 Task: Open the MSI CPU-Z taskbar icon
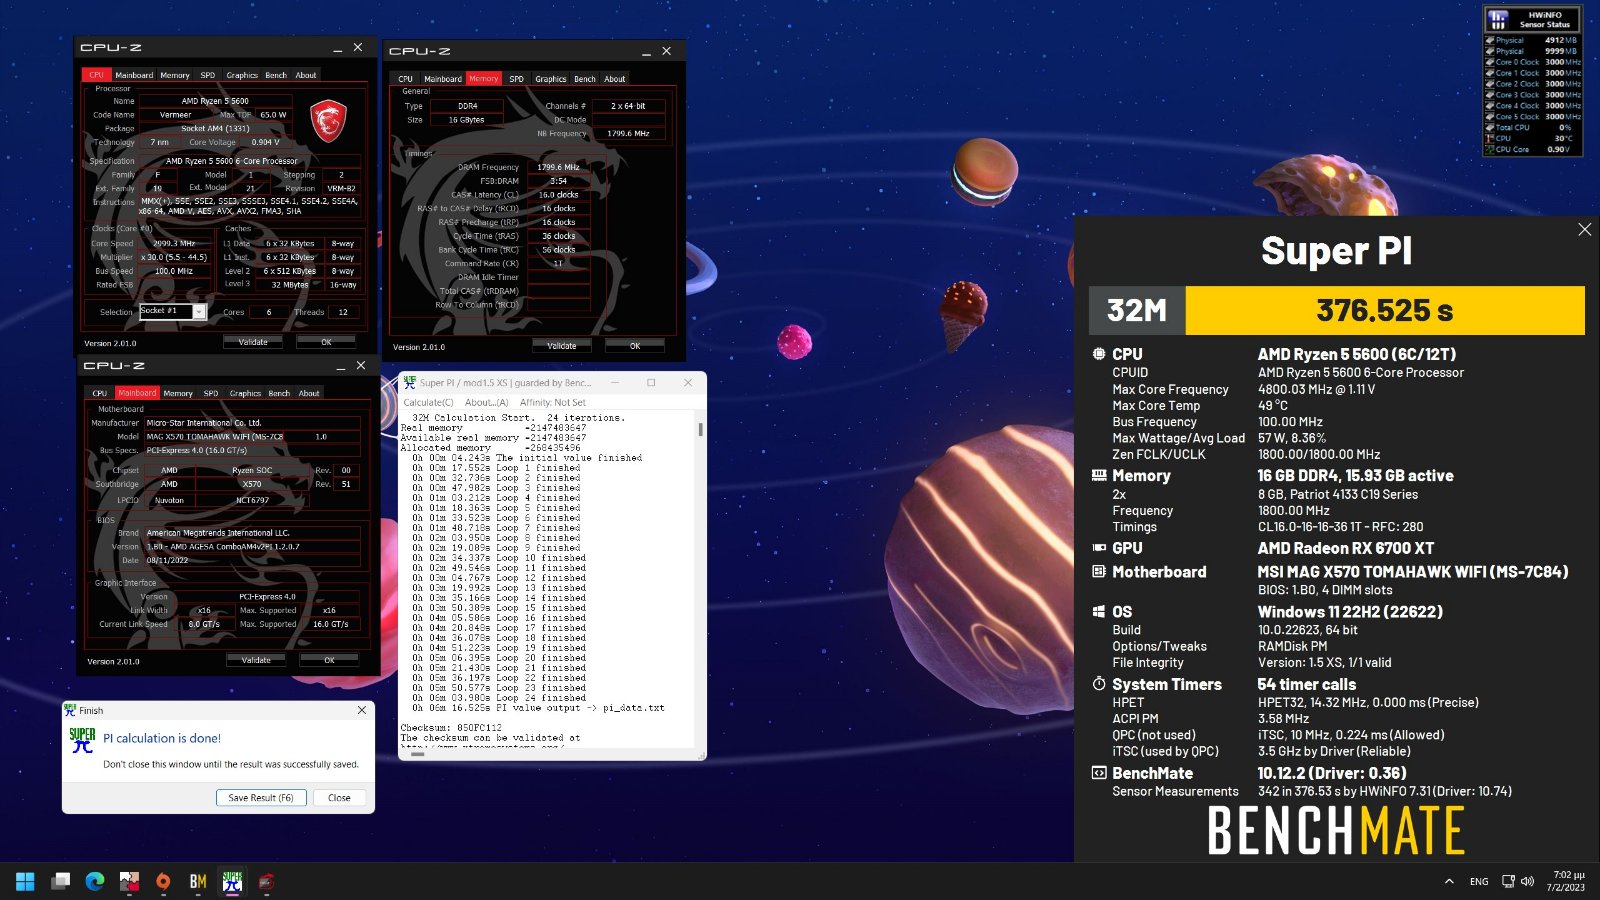pyautogui.click(x=266, y=881)
